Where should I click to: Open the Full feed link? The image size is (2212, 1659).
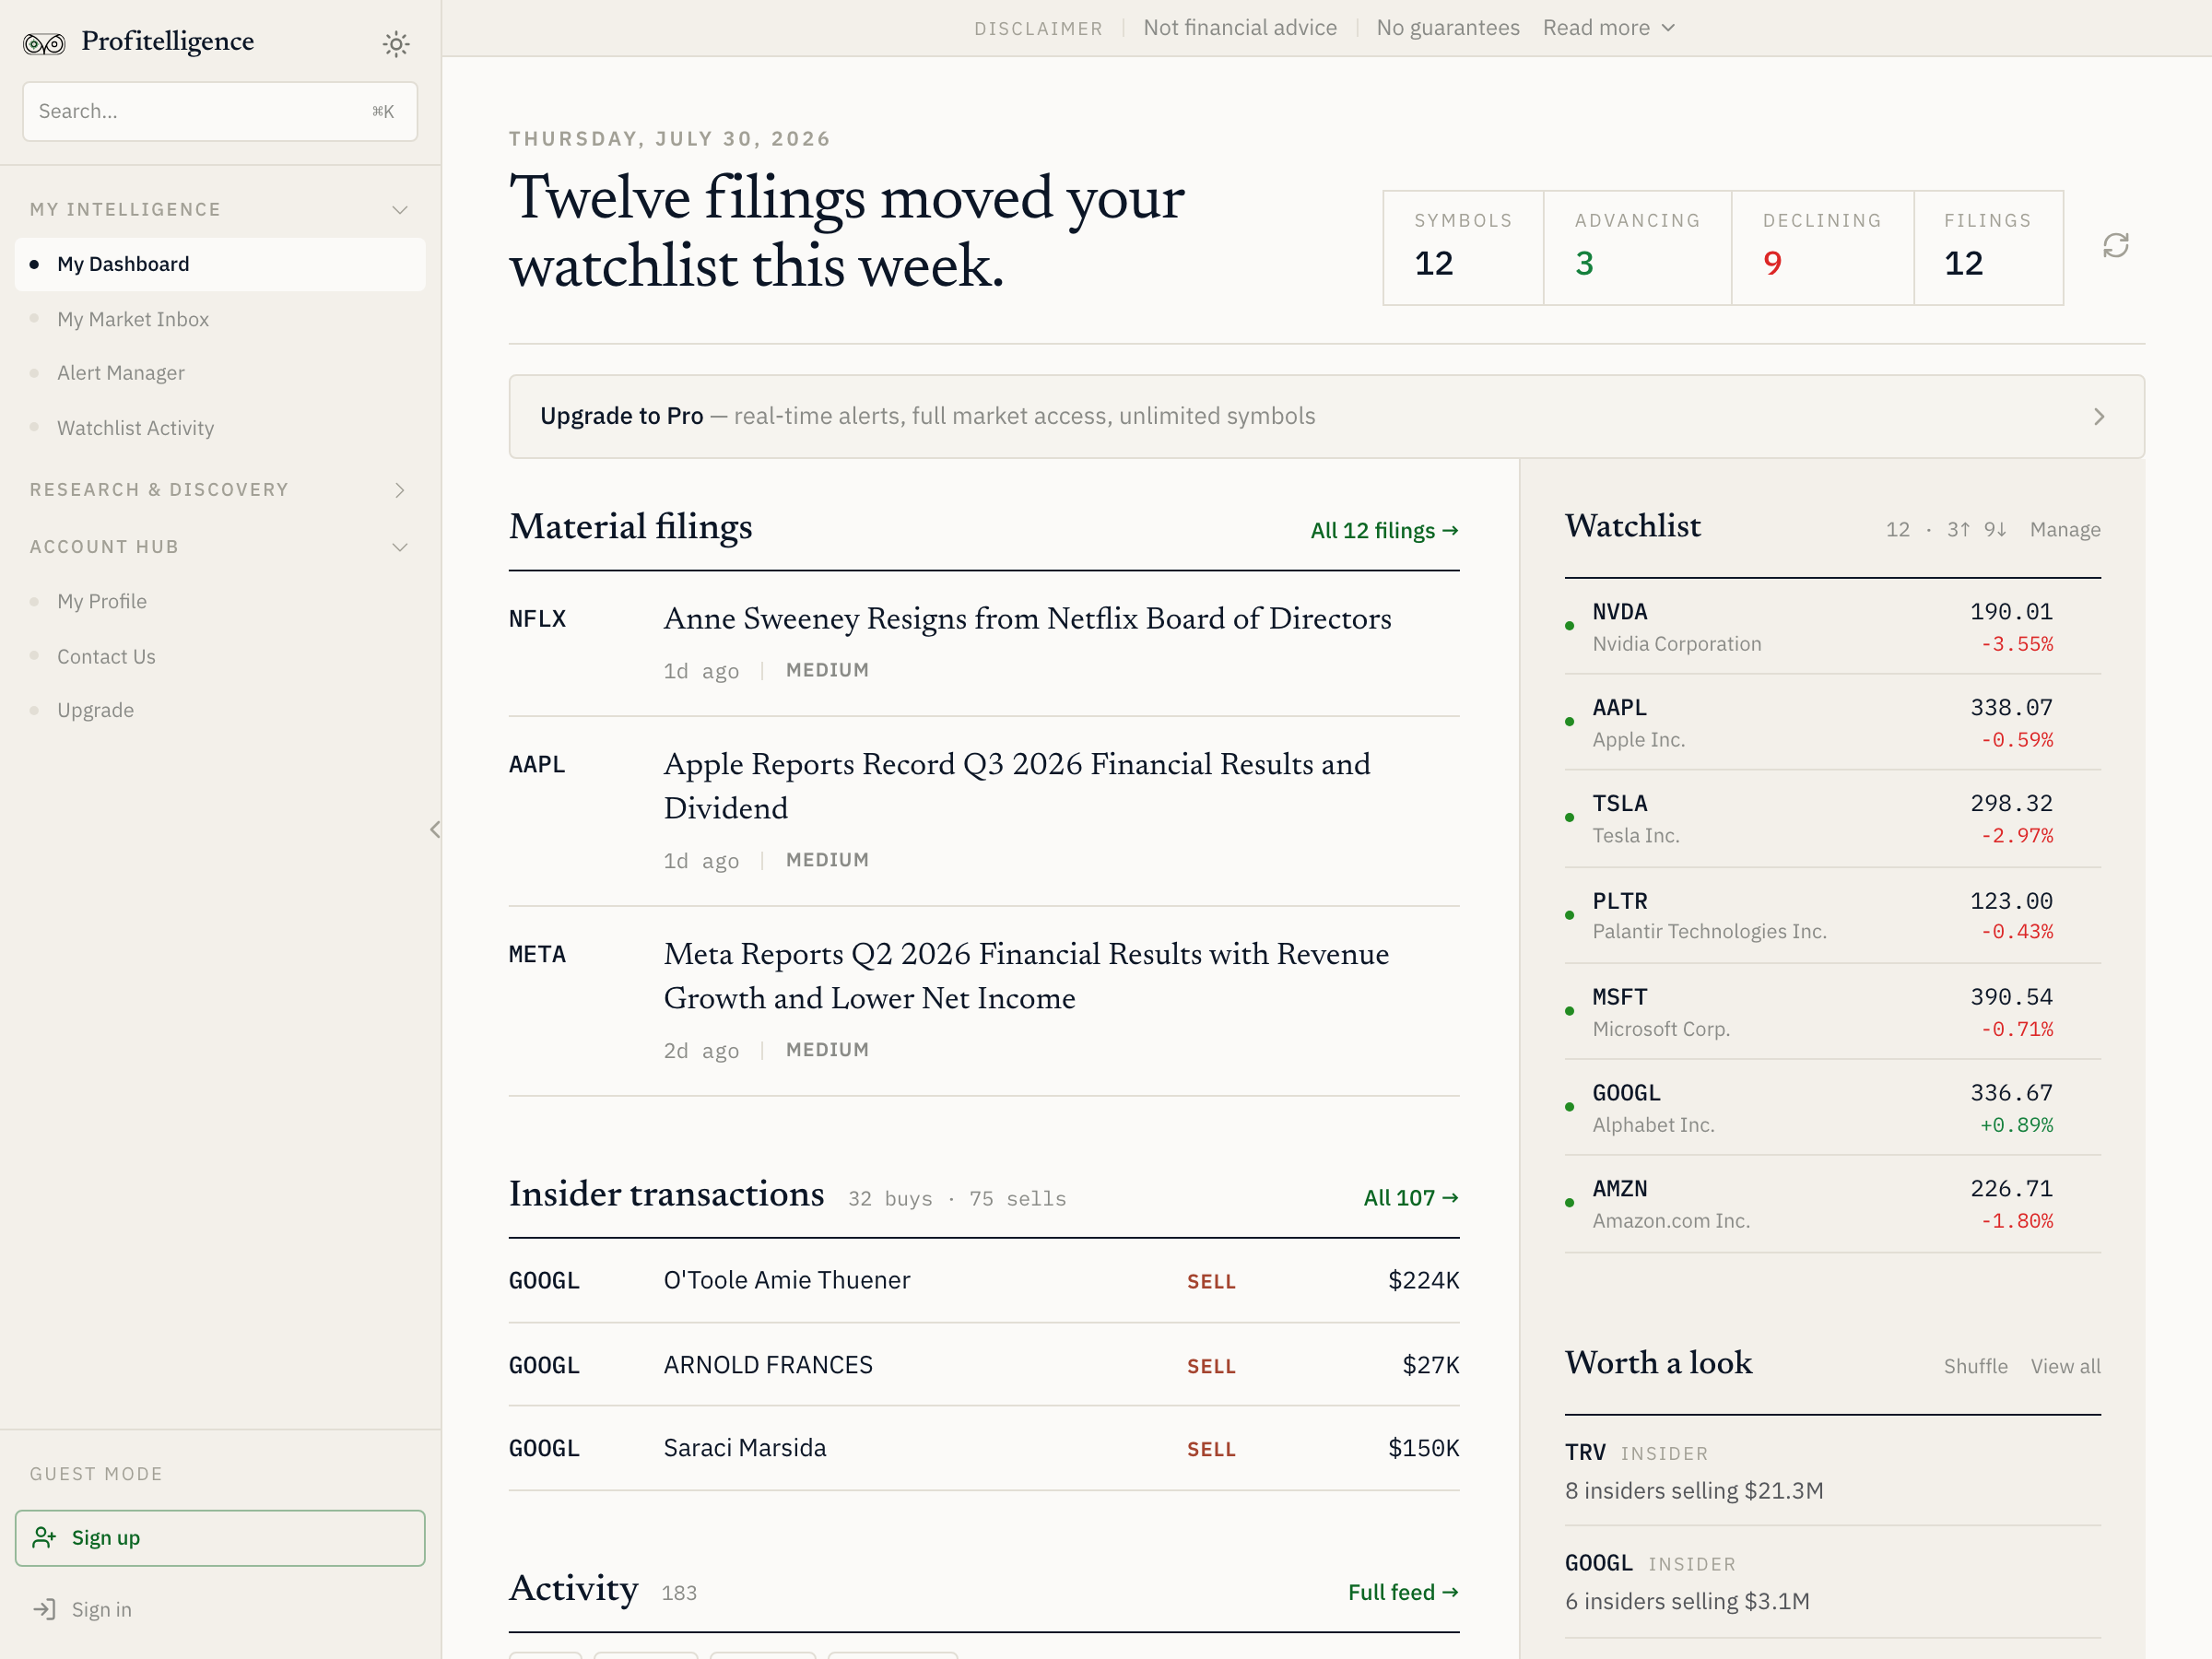coord(1403,1592)
